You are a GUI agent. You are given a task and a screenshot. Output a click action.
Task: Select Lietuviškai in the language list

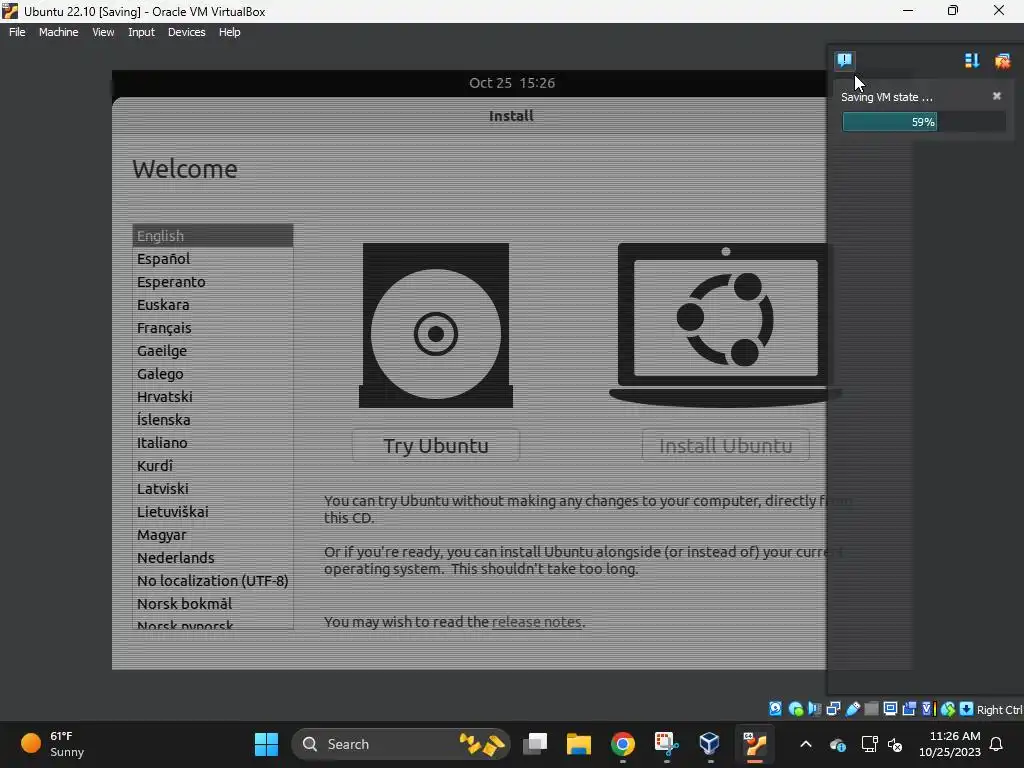click(213, 511)
